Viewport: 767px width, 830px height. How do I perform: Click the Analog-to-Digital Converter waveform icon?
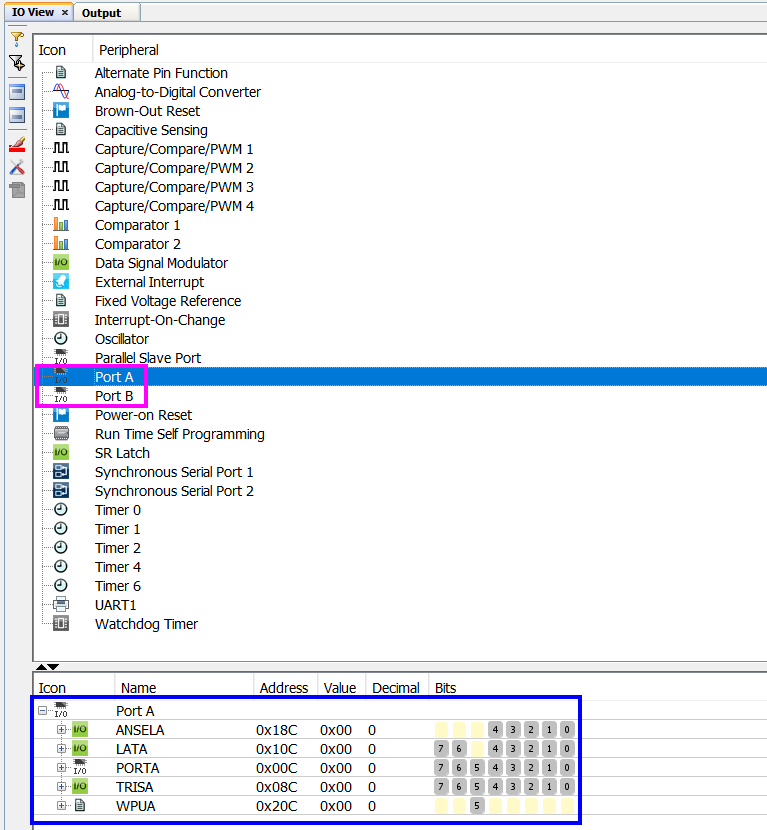click(x=61, y=92)
